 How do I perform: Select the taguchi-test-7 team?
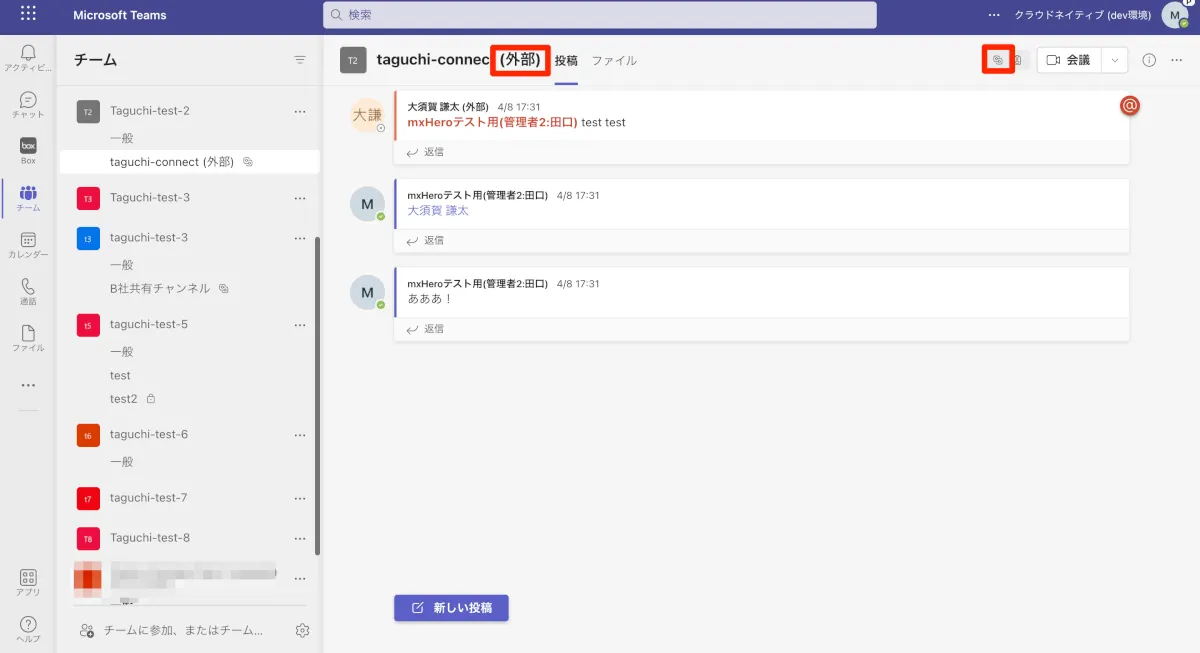click(149, 498)
